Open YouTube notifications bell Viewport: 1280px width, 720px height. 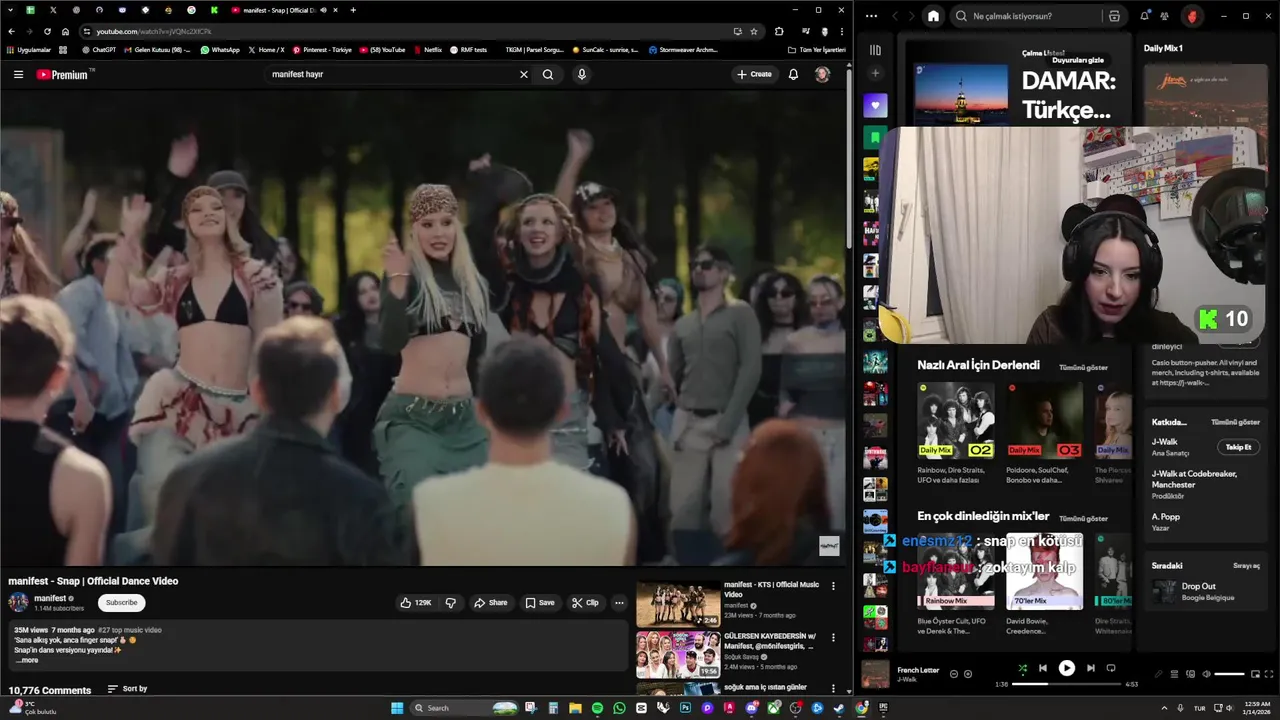tap(793, 74)
